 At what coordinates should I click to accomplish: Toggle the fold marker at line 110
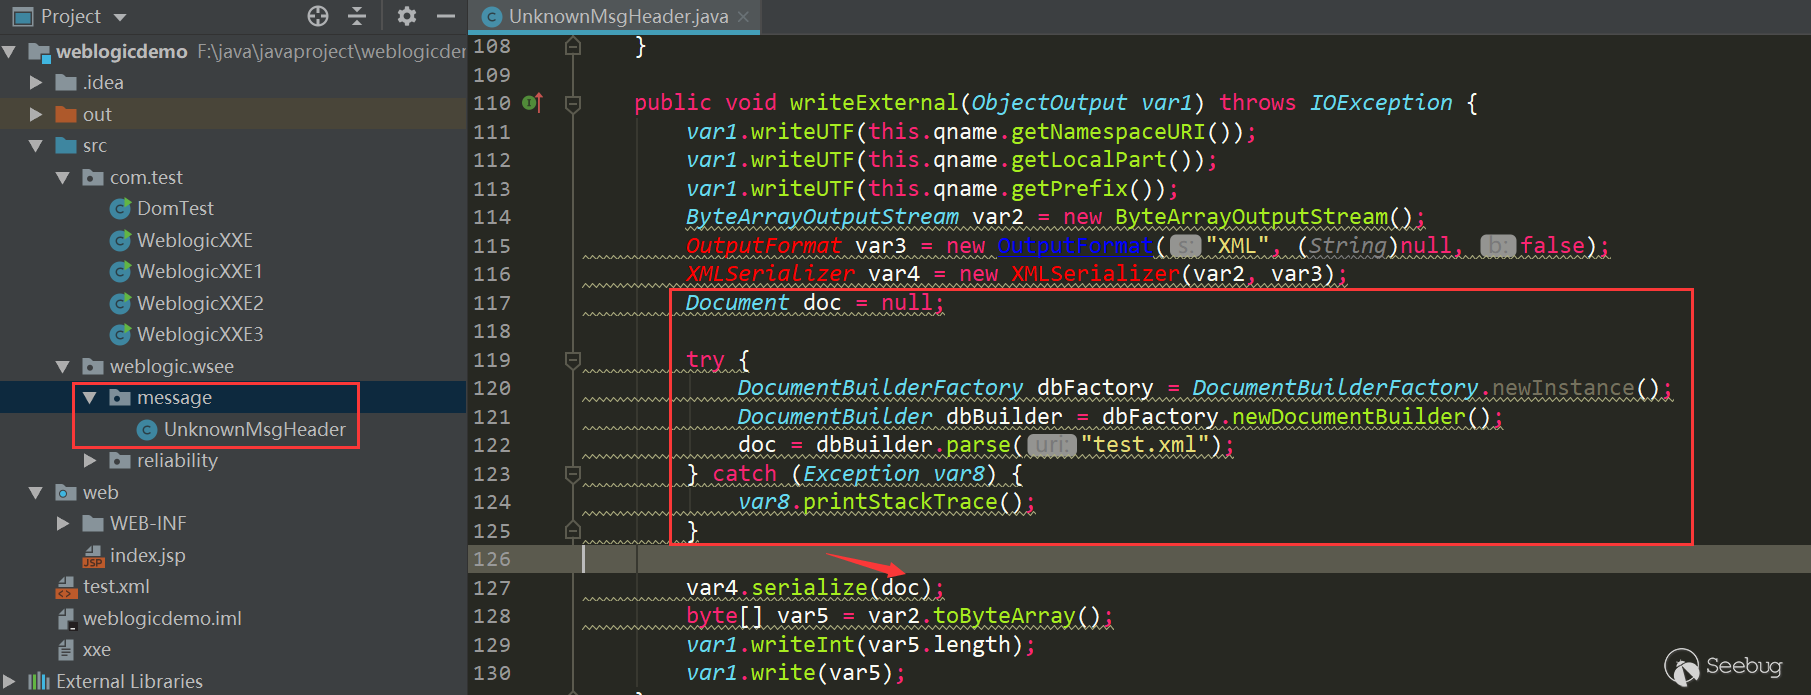pos(573,103)
